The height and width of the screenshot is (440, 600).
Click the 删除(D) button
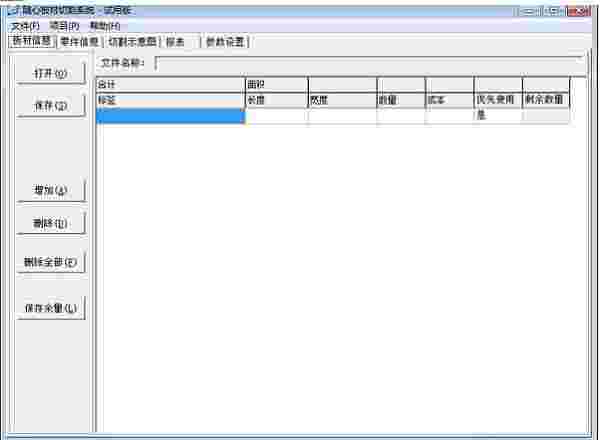pos(51,223)
